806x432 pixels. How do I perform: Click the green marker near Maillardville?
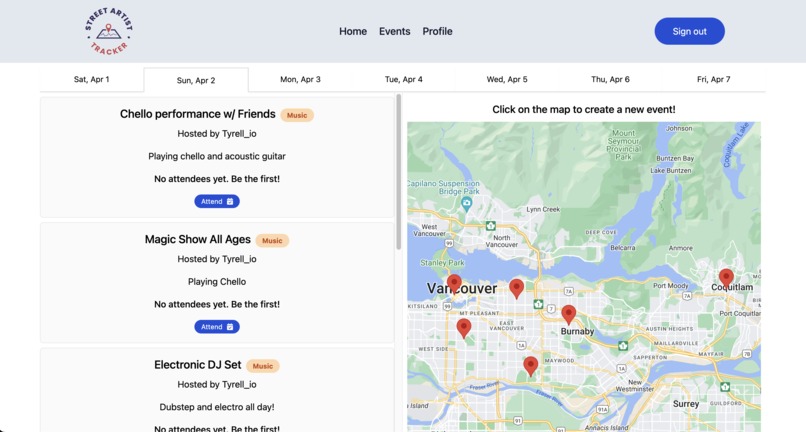(623, 345)
